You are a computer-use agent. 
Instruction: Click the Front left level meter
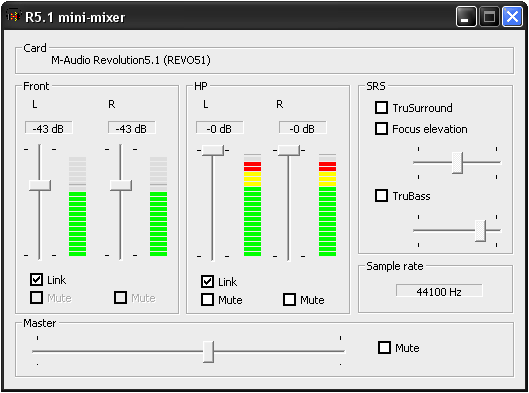[x=77, y=206]
